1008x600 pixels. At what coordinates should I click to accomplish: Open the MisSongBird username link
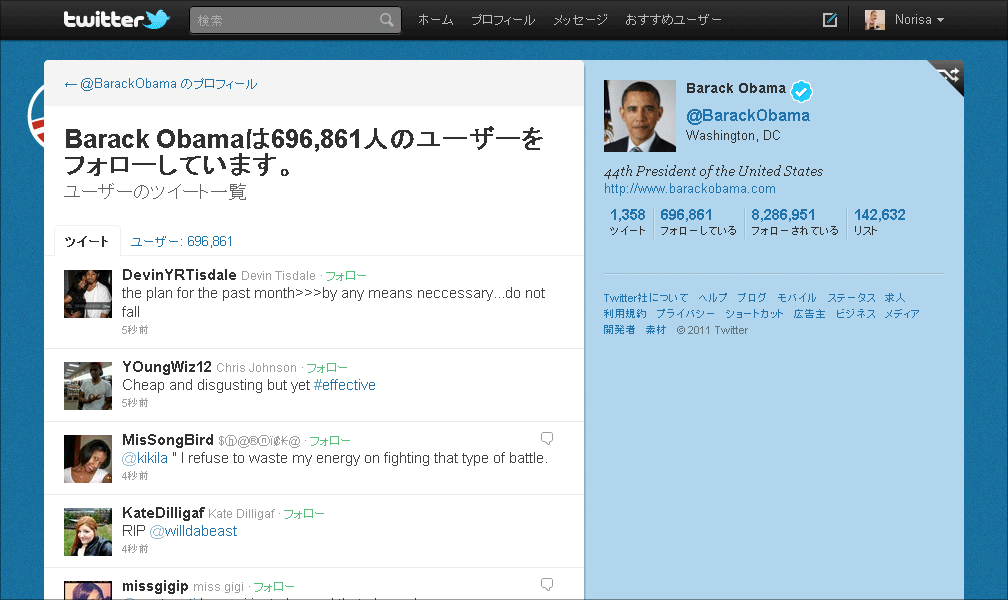(168, 440)
